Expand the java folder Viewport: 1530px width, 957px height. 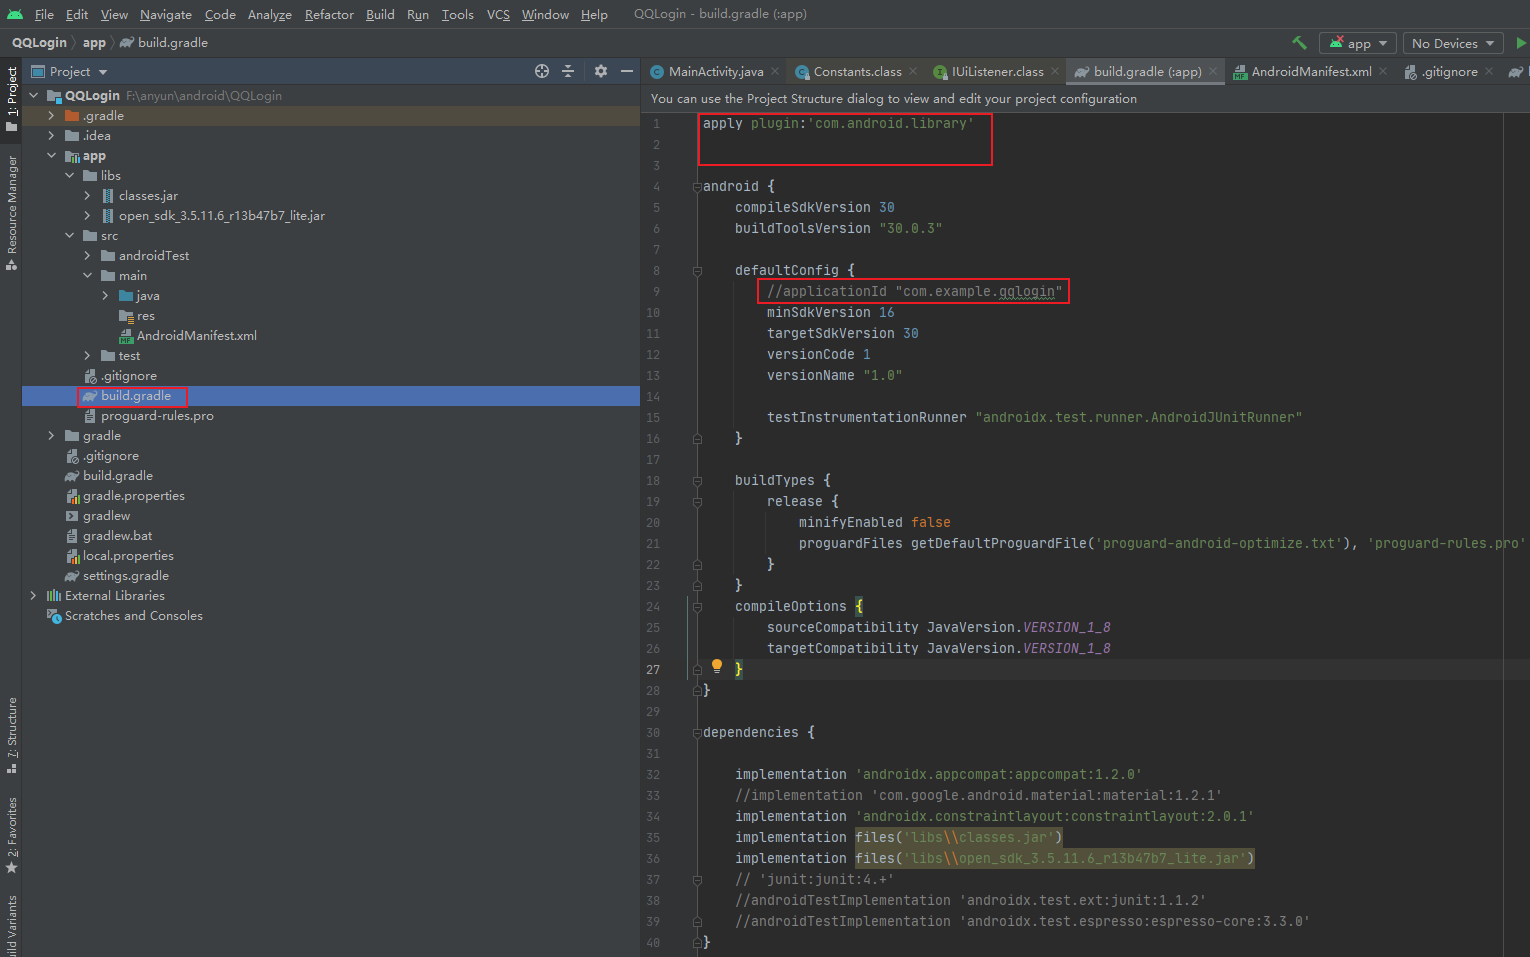pyautogui.click(x=105, y=295)
